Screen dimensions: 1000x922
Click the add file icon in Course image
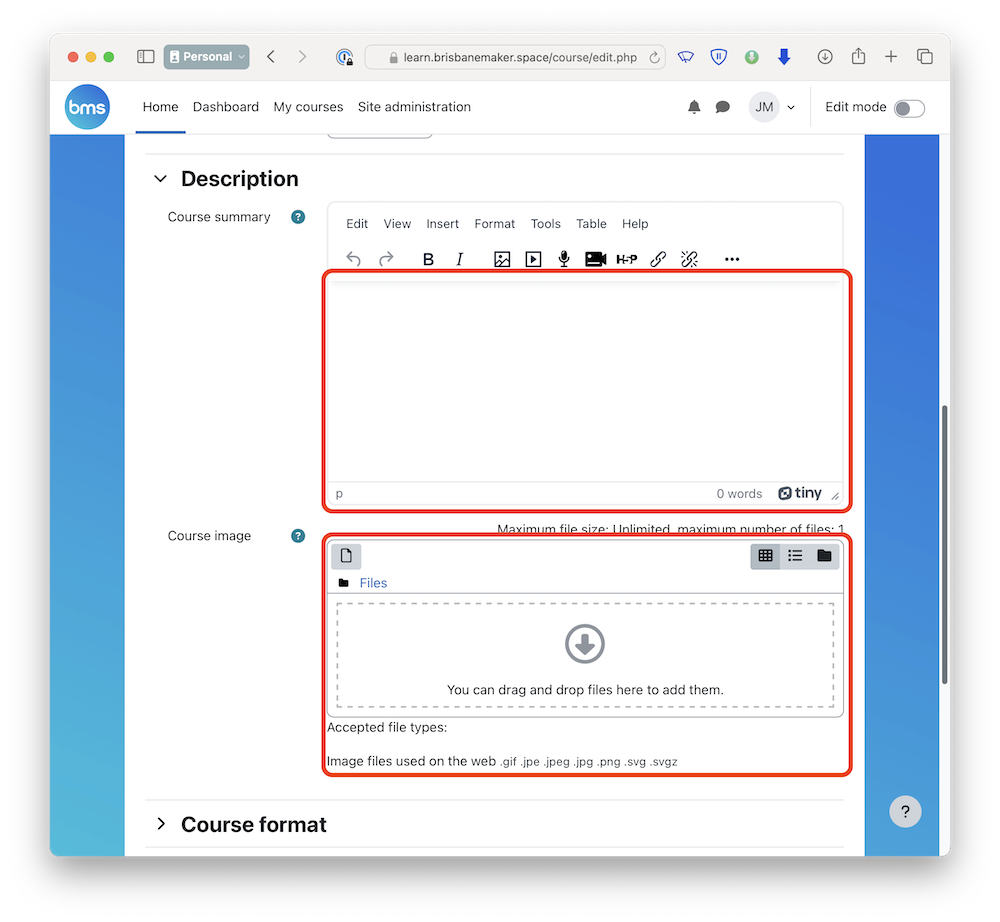(346, 556)
